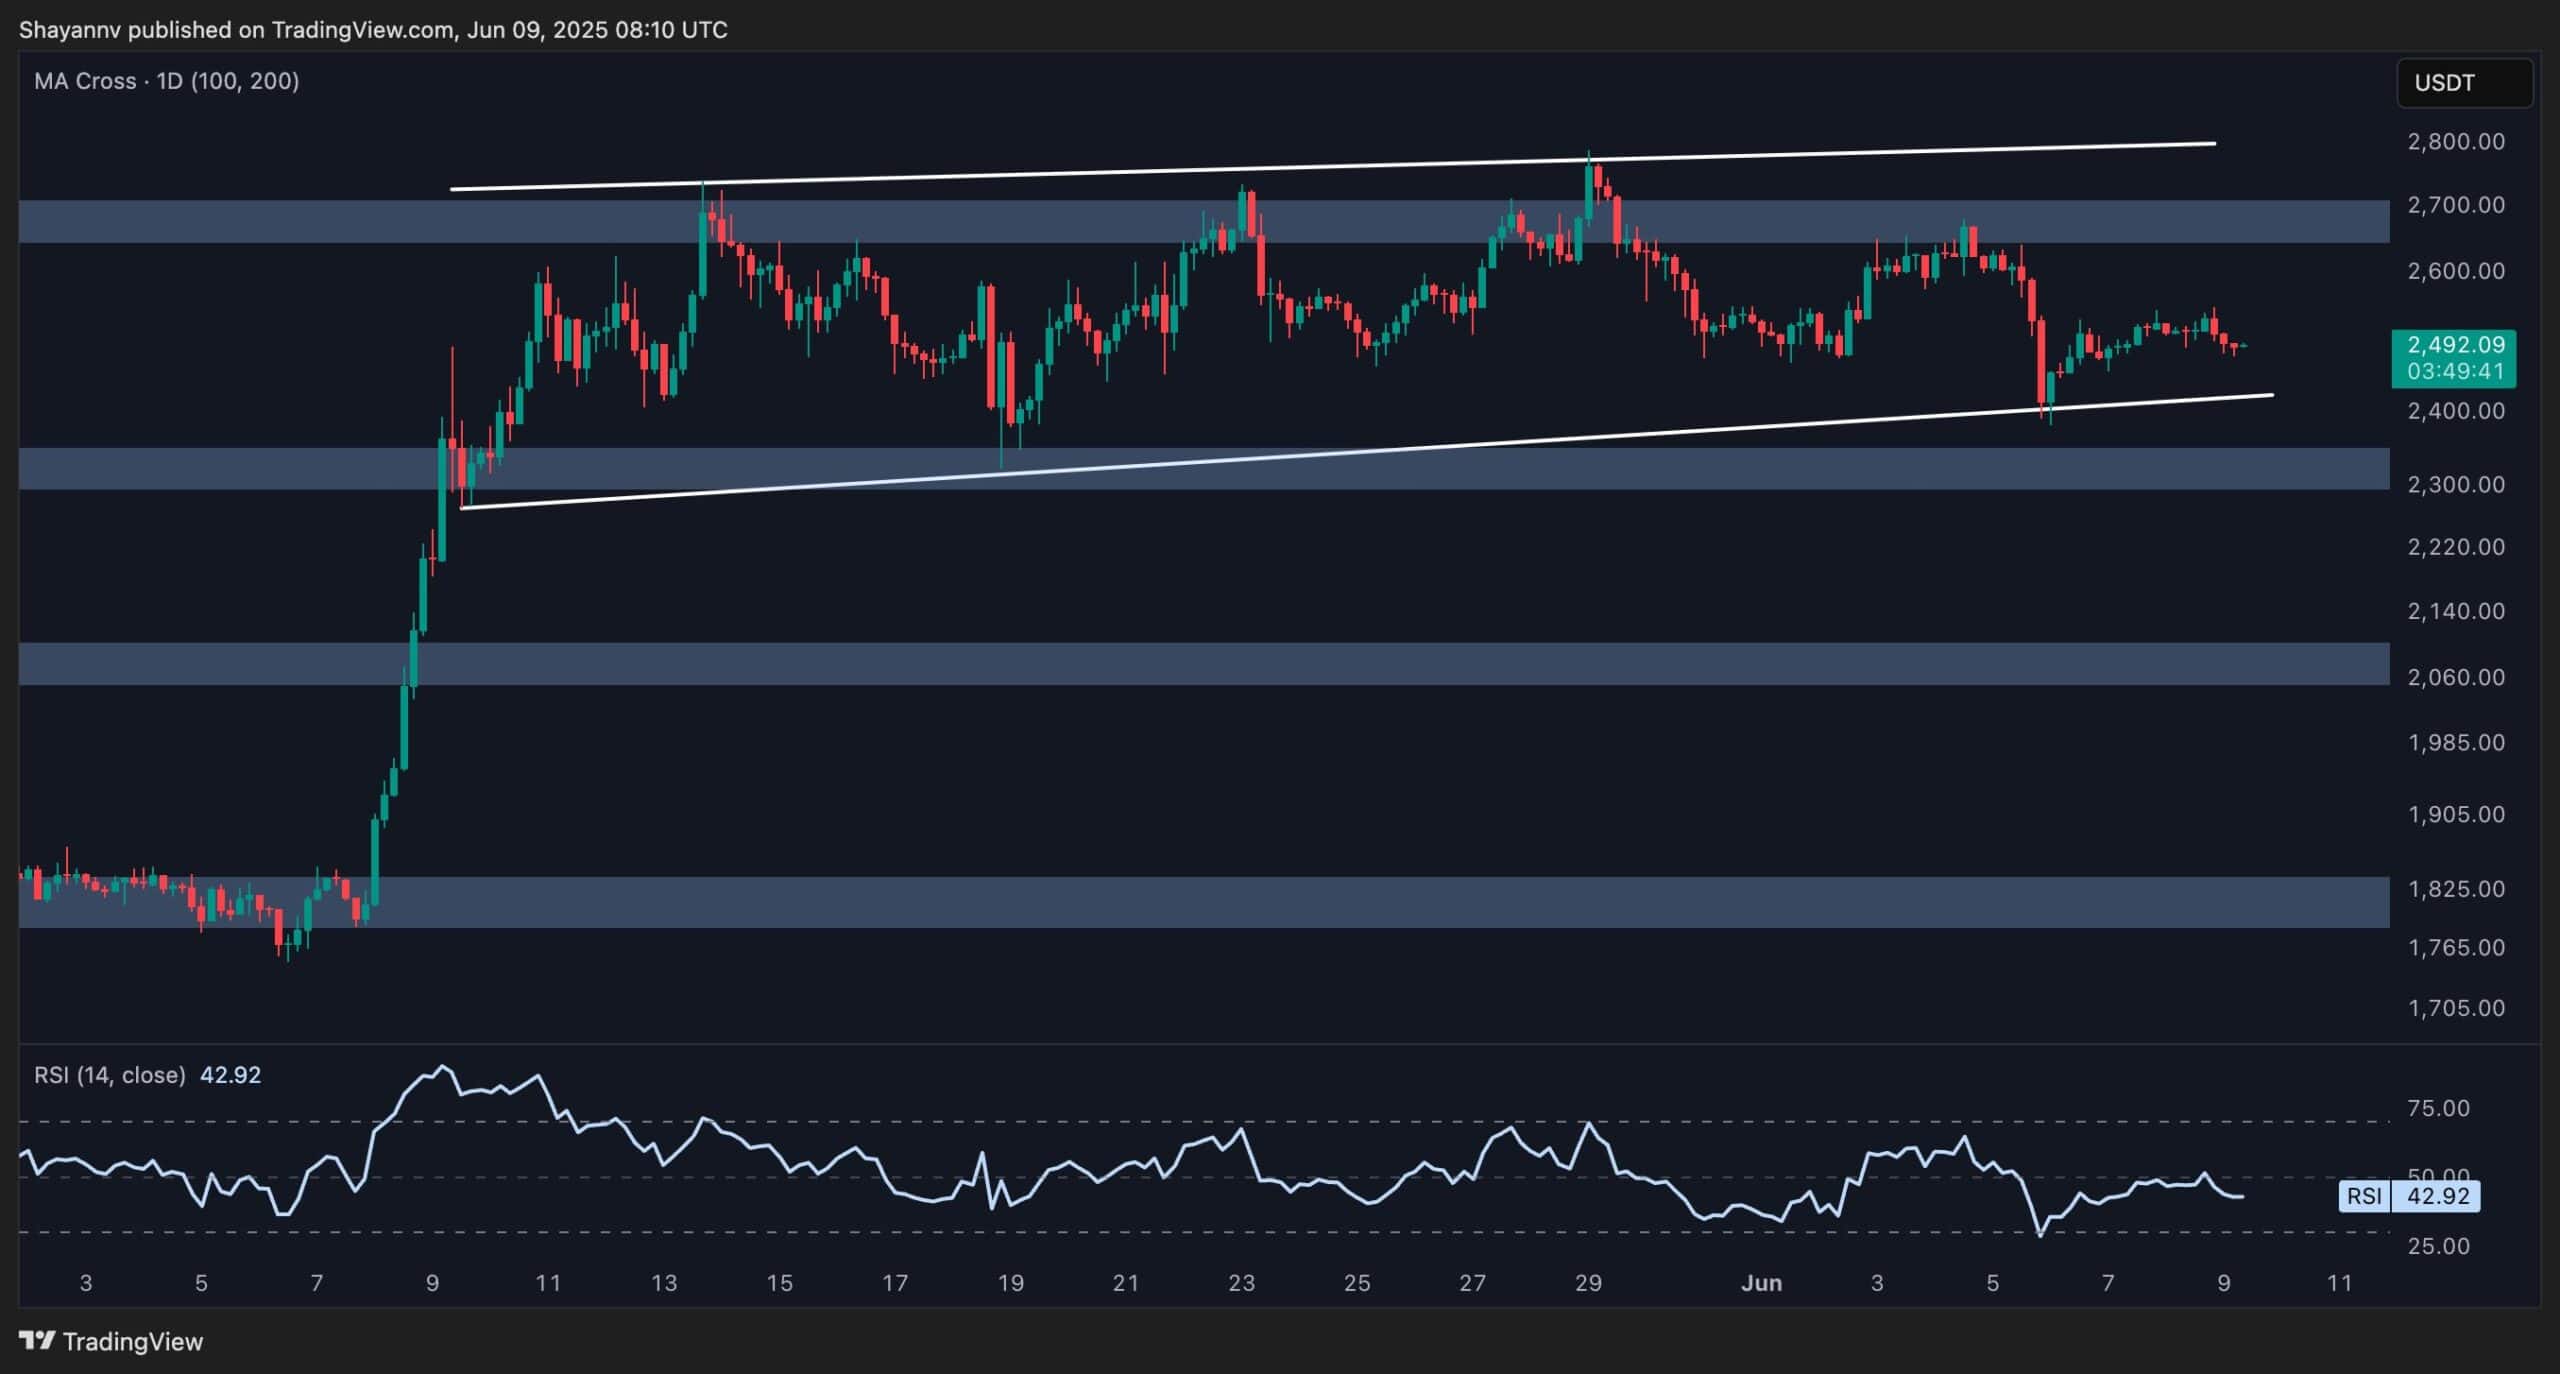Screen dimensions: 2560x1374
Task: Select the 2,060 support zone band
Action: 1200,664
